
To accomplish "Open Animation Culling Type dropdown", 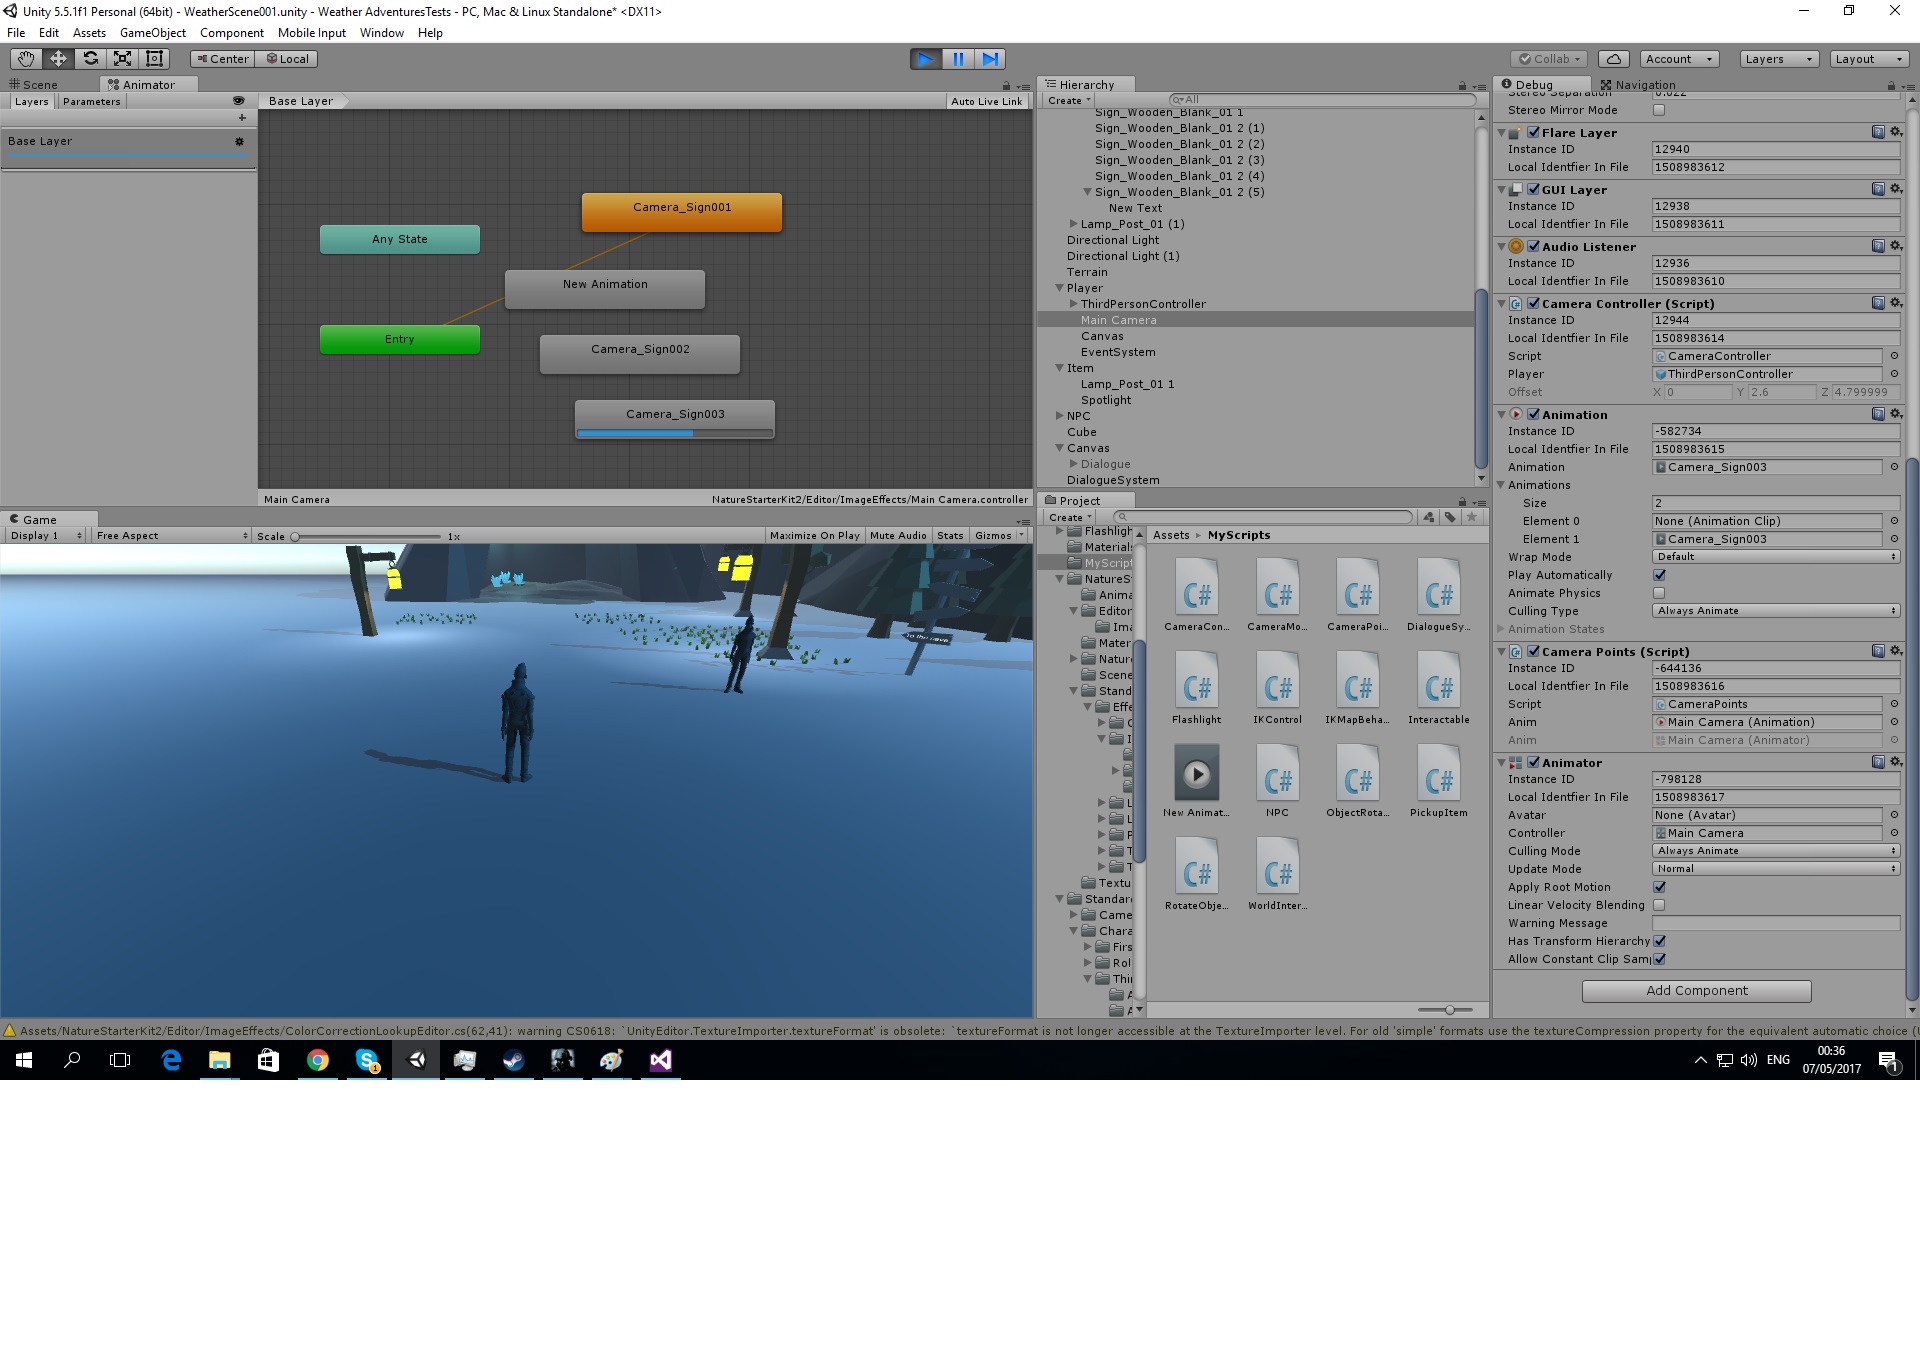I will click(1776, 611).
